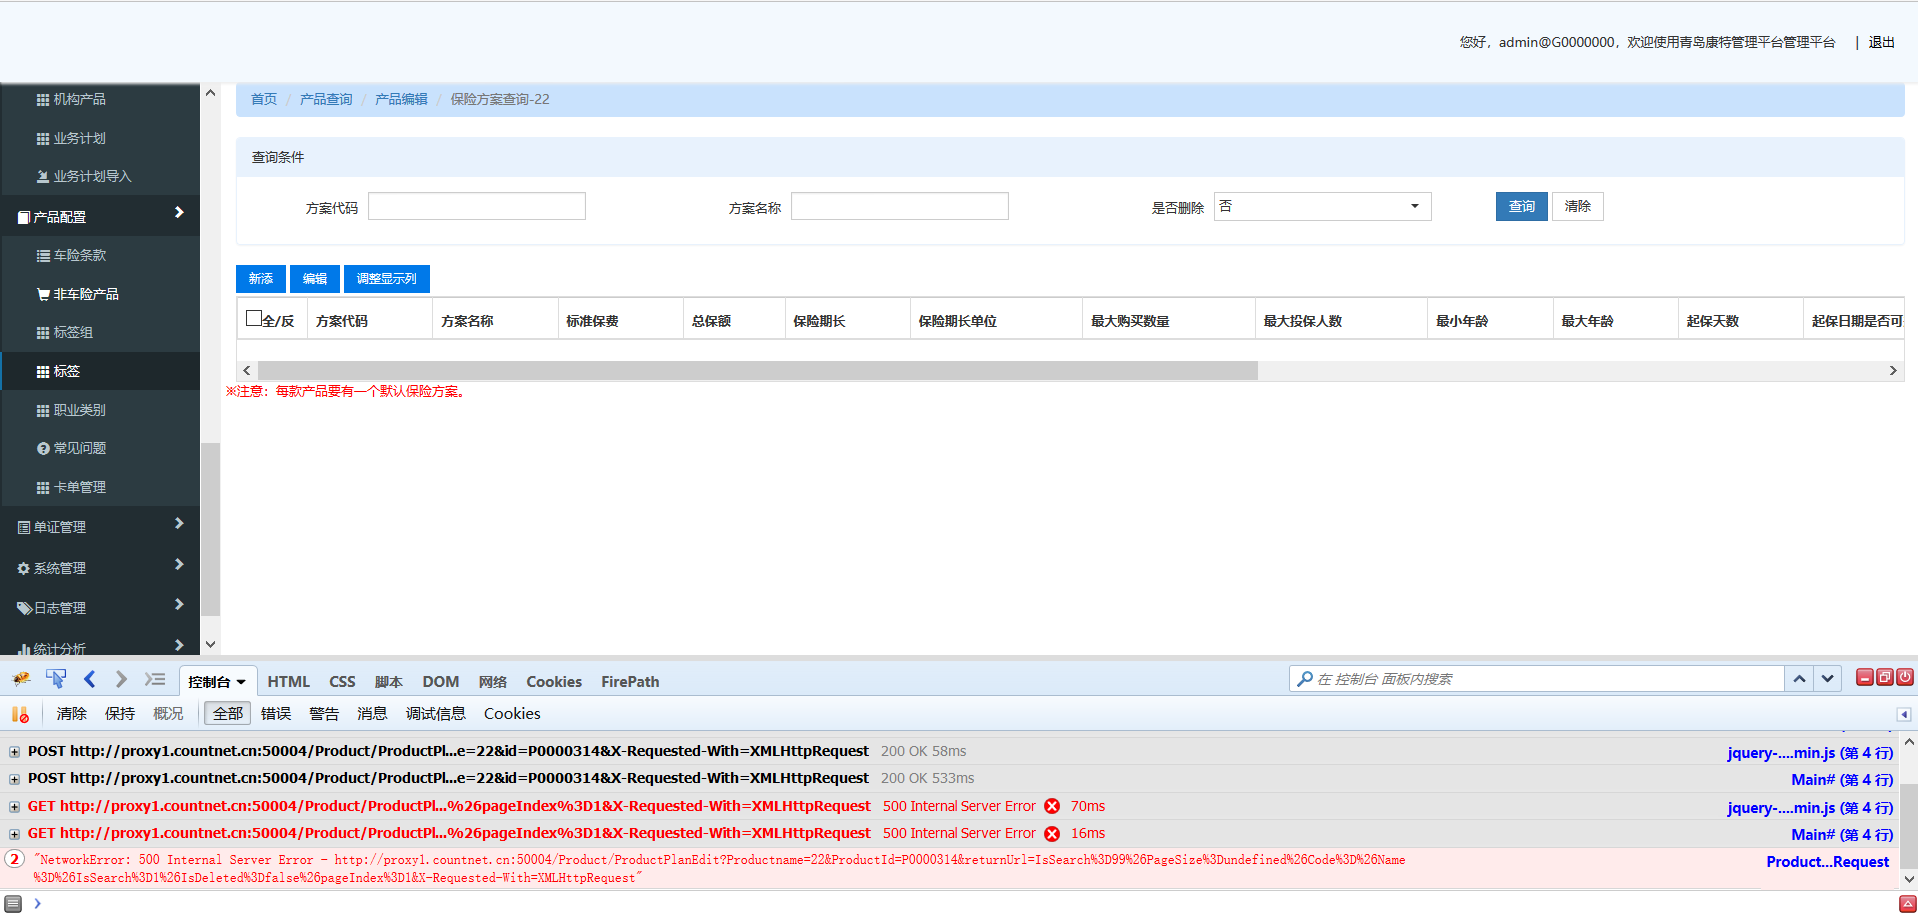
Task: Click the grid icon beside 机构产品
Action: click(43, 100)
